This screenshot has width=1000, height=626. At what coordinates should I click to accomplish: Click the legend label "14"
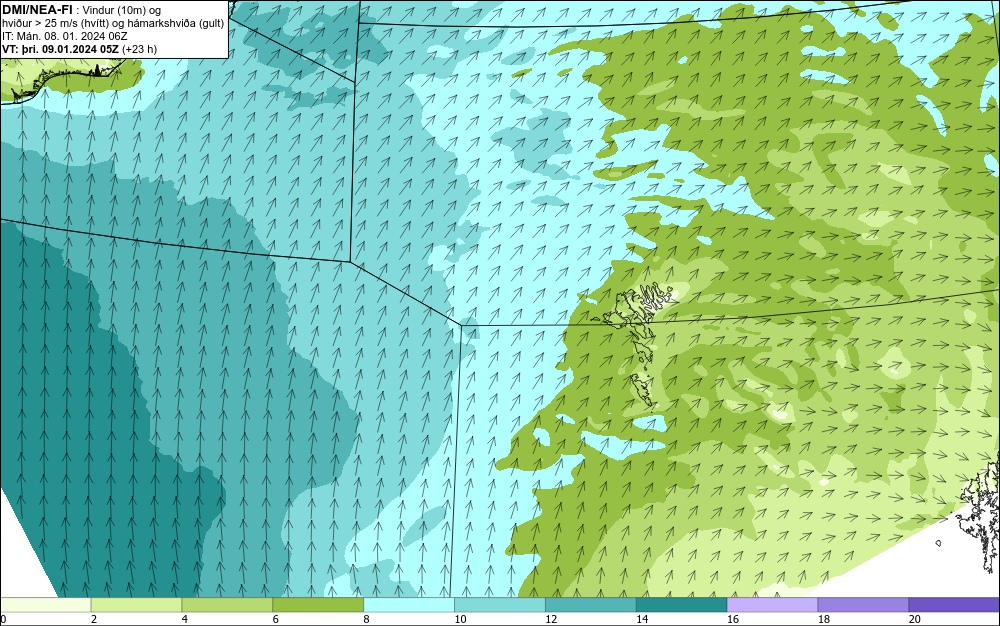click(x=642, y=619)
